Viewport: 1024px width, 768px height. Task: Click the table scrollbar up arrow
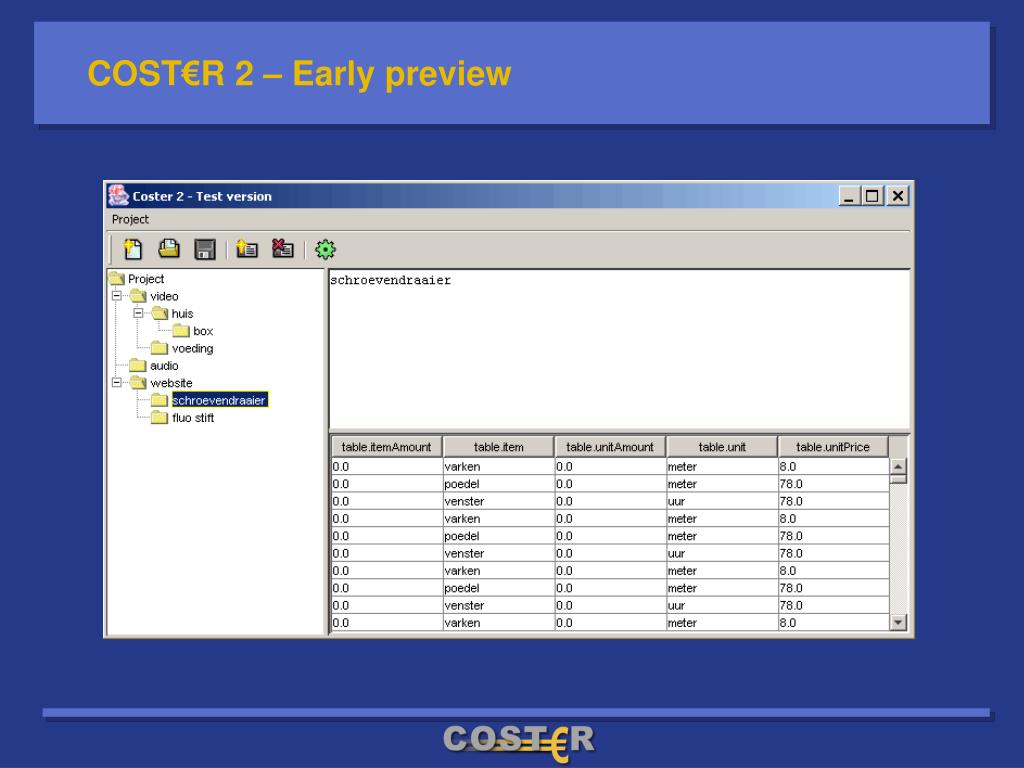coord(899,466)
